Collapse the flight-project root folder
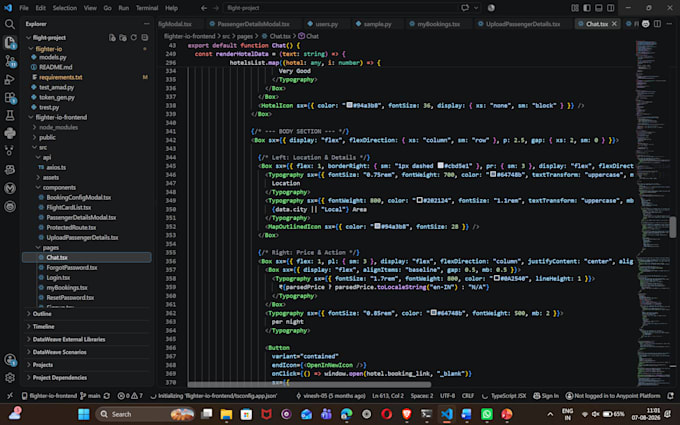Viewport: 680px width, 425px height. pos(29,38)
